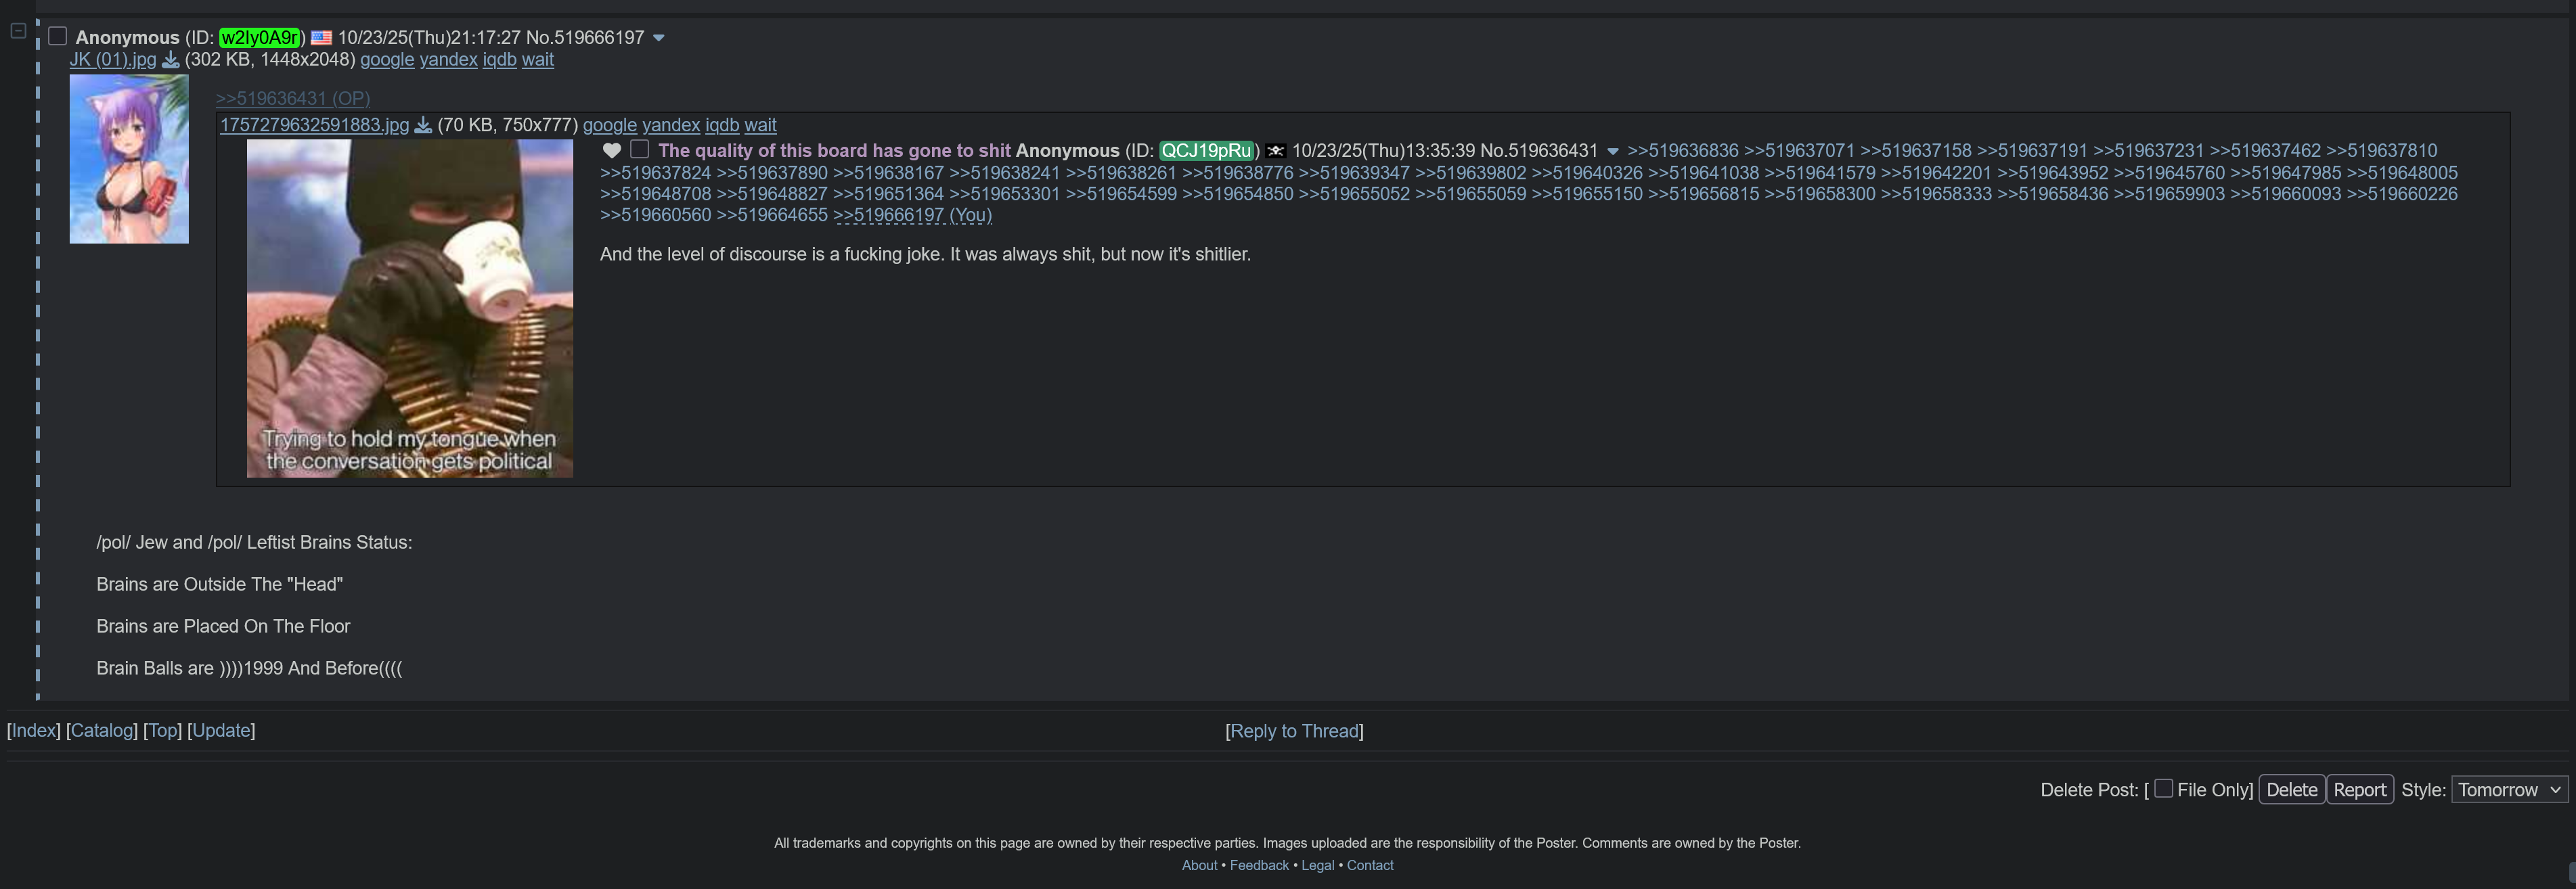This screenshot has width=2576, height=889.
Task: Enable the File Only checkbox
Action: point(2163,789)
